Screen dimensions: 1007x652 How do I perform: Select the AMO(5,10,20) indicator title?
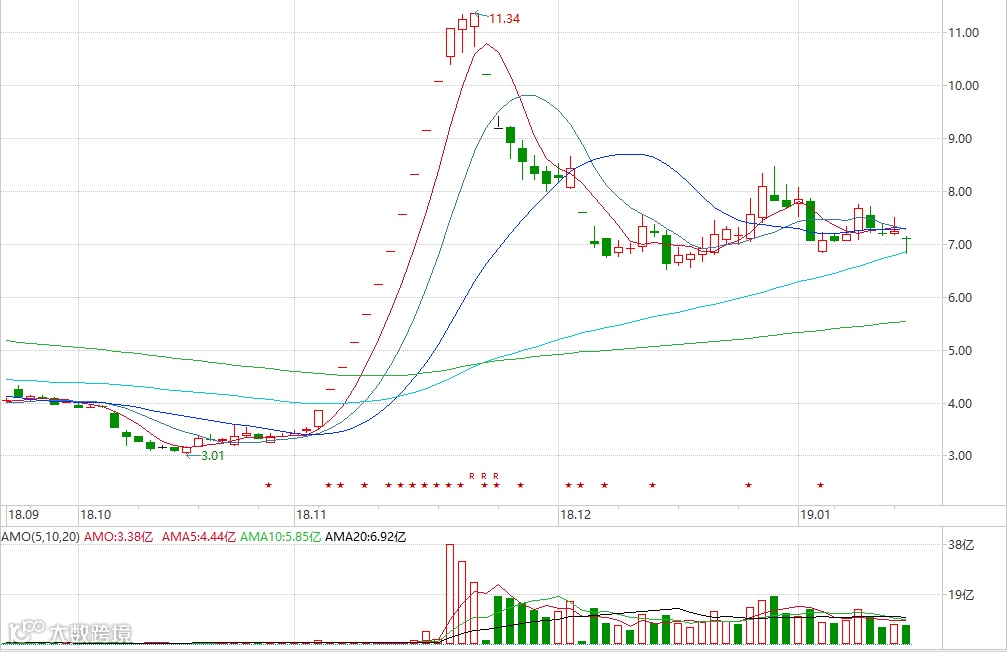(40, 536)
